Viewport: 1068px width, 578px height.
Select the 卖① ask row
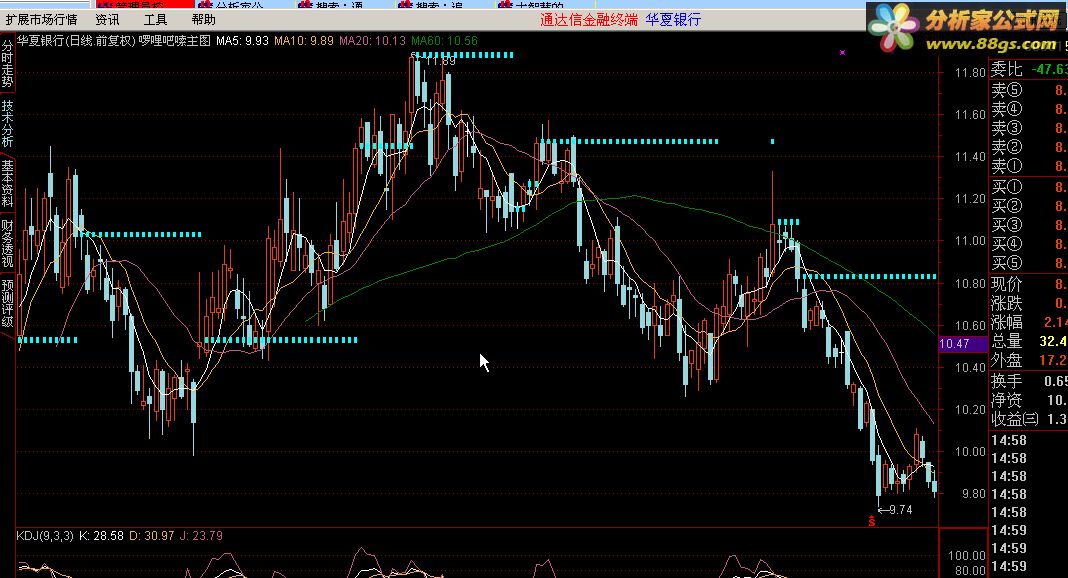pos(1028,166)
